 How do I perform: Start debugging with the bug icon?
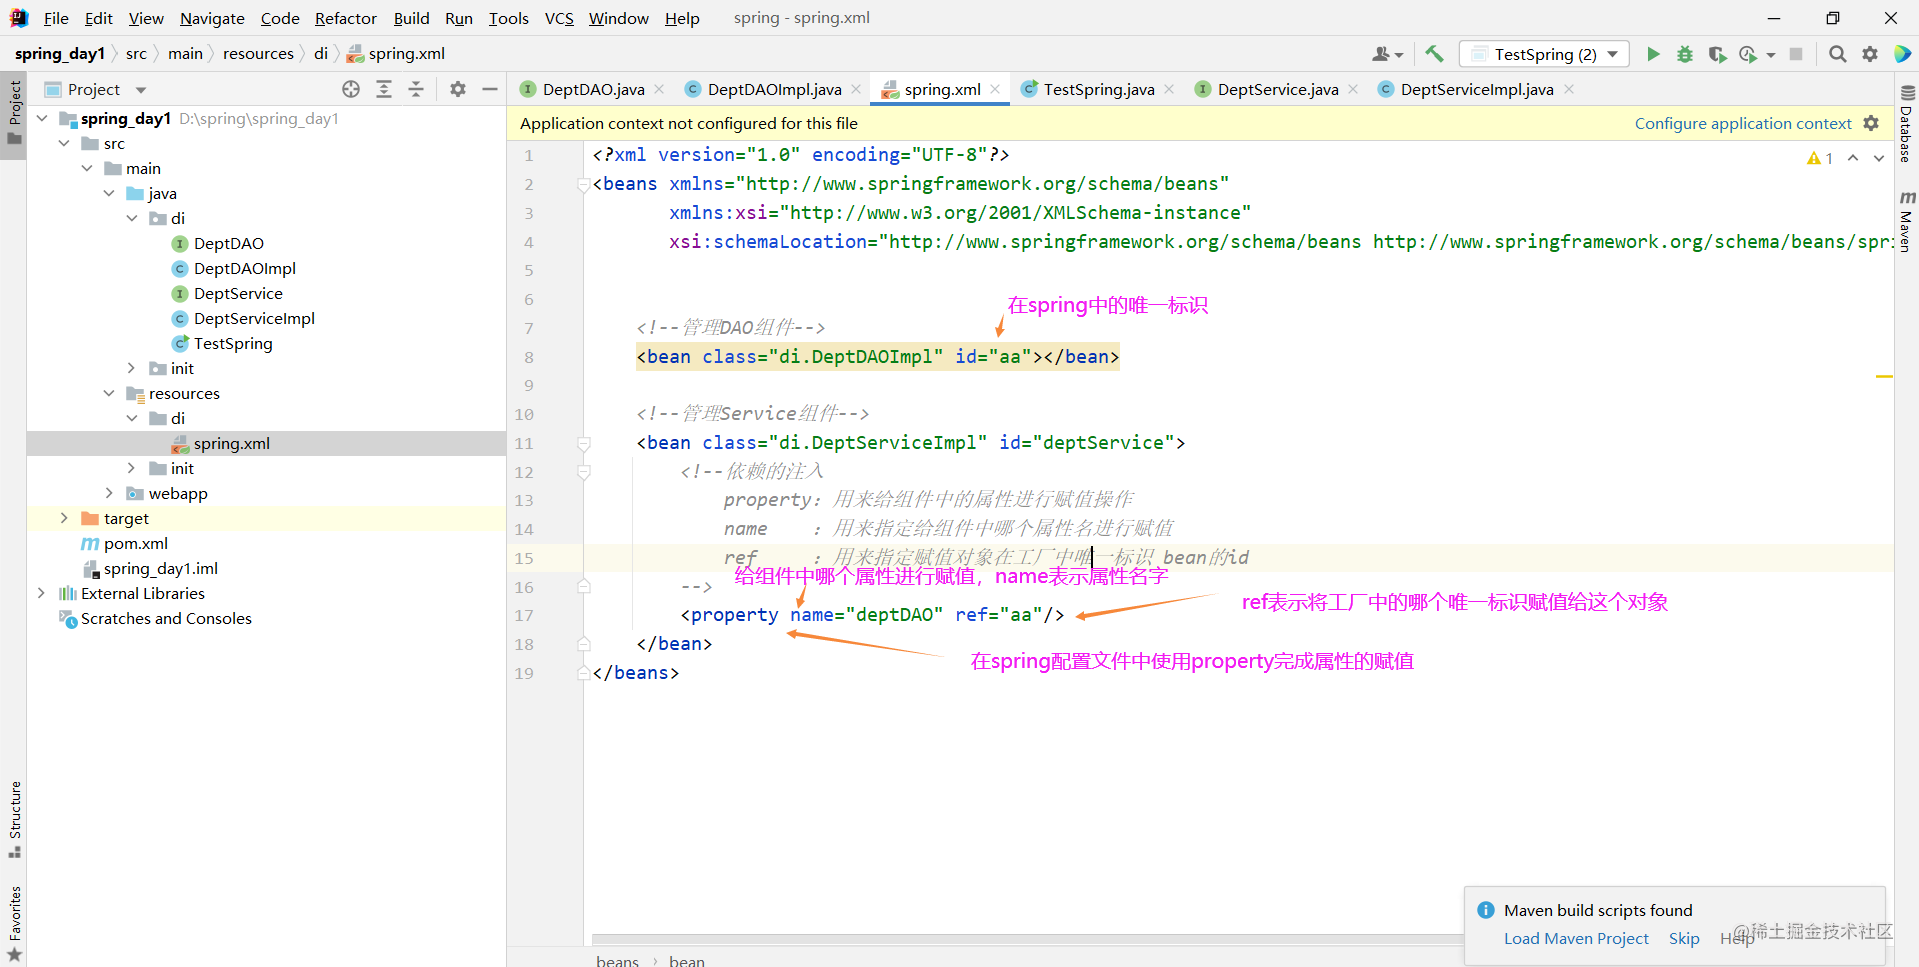pos(1685,54)
